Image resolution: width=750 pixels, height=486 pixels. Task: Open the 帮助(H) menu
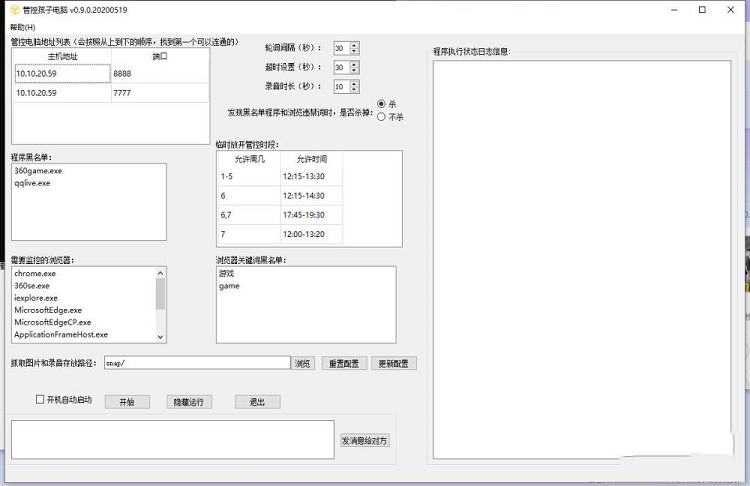21,27
